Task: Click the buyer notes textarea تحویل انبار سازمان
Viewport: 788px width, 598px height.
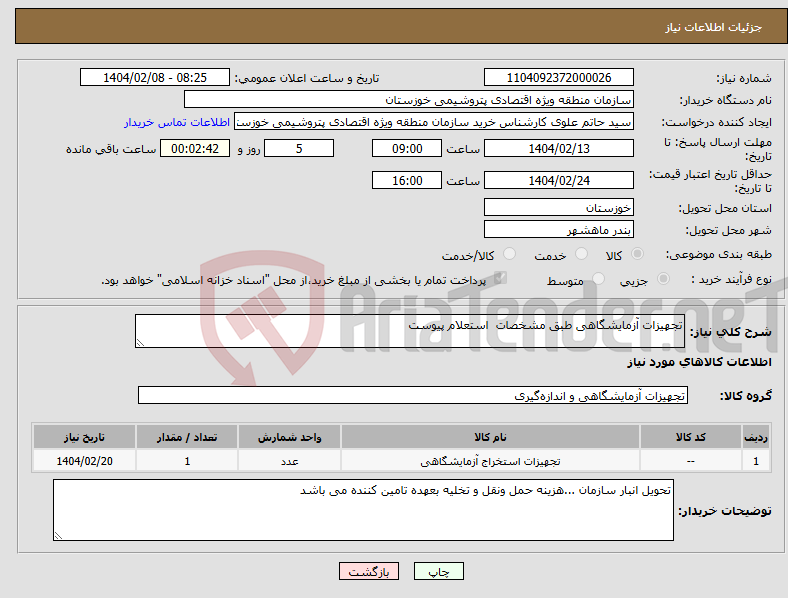Action: coord(363,510)
